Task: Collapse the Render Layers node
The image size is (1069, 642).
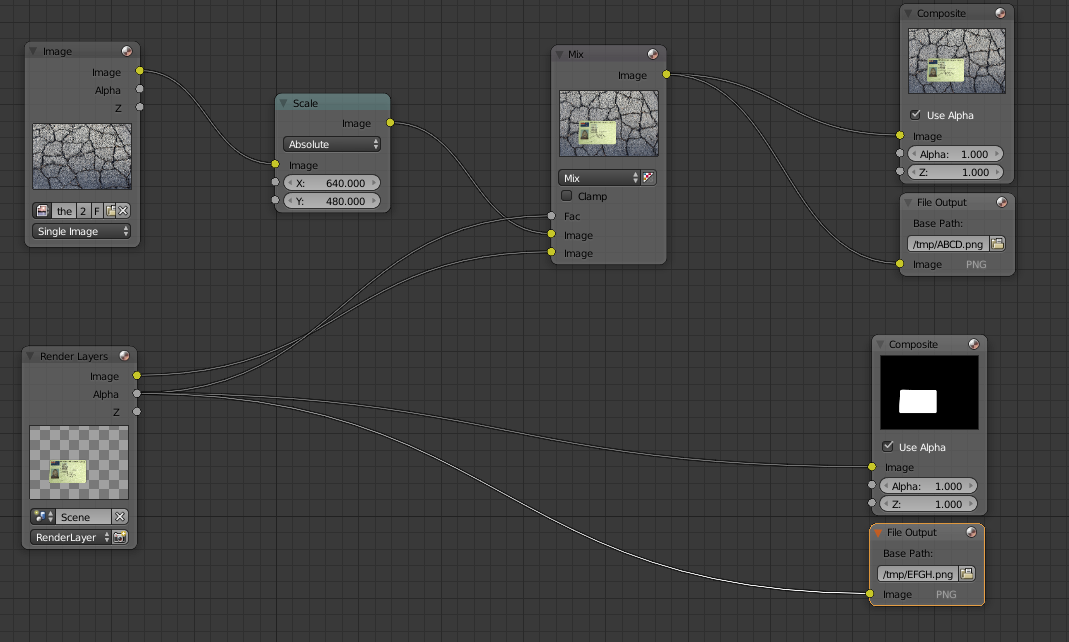Action: pyautogui.click(x=30, y=356)
